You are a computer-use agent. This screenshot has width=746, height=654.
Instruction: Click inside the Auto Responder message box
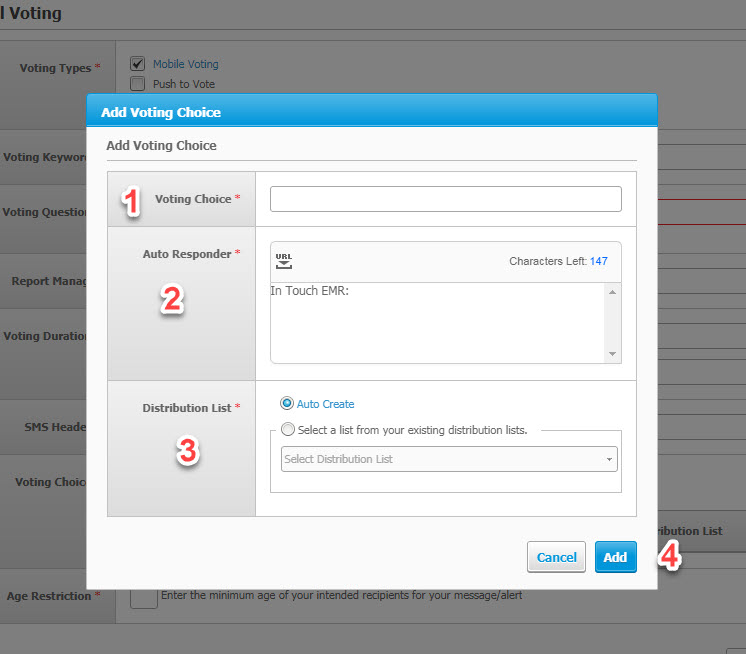click(438, 322)
